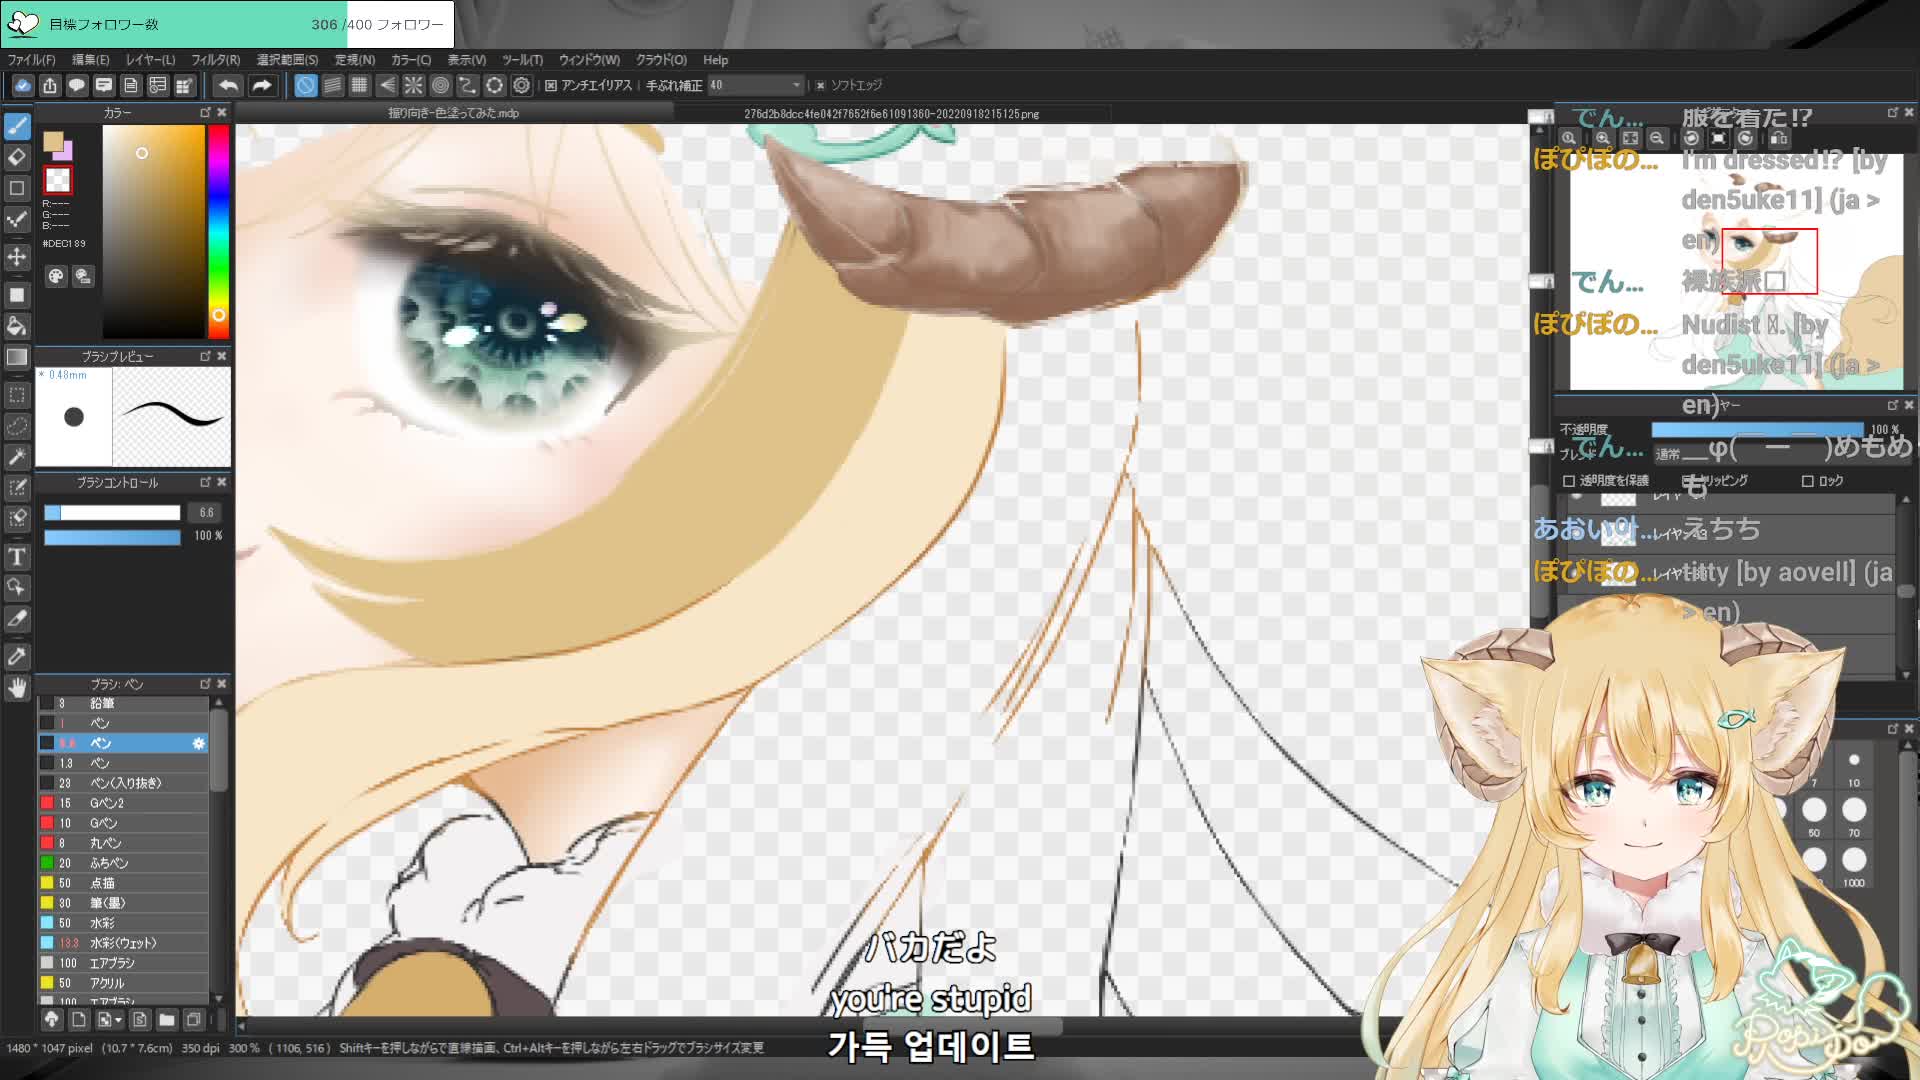The image size is (1920, 1080).
Task: Choose the 丸ペン brush
Action: point(123,843)
